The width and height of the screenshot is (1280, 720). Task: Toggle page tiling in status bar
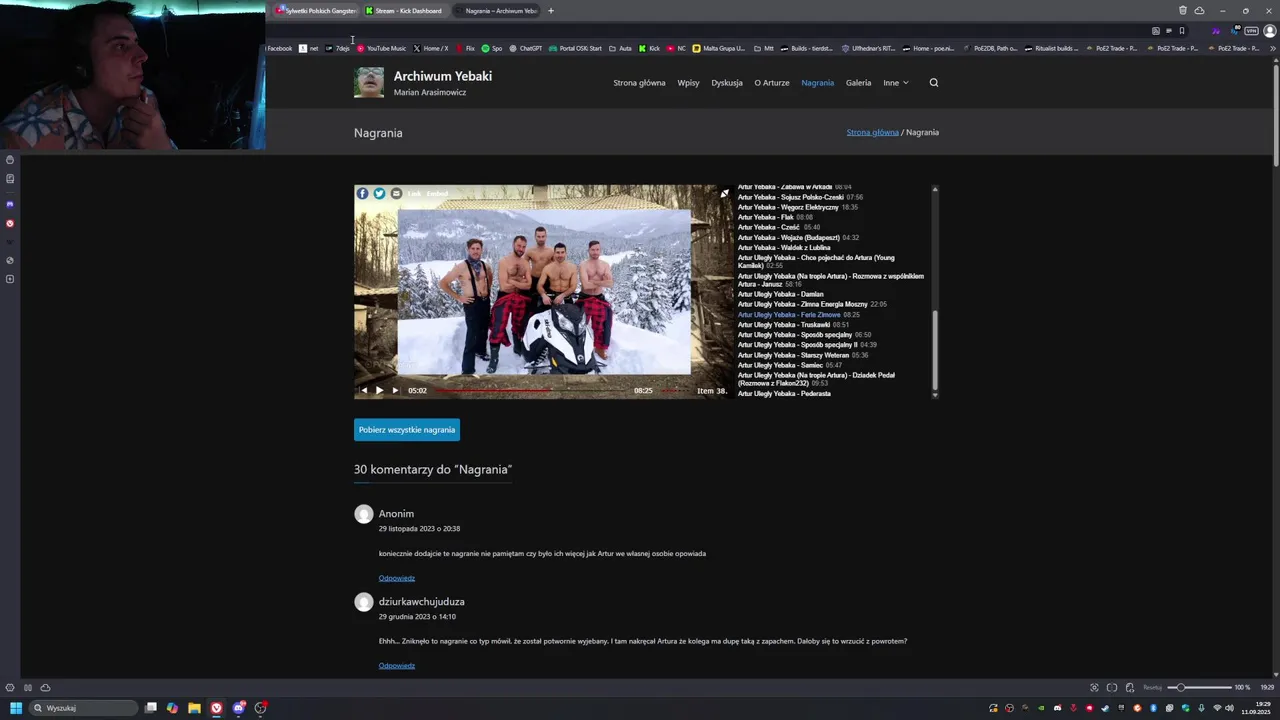(x=1112, y=687)
